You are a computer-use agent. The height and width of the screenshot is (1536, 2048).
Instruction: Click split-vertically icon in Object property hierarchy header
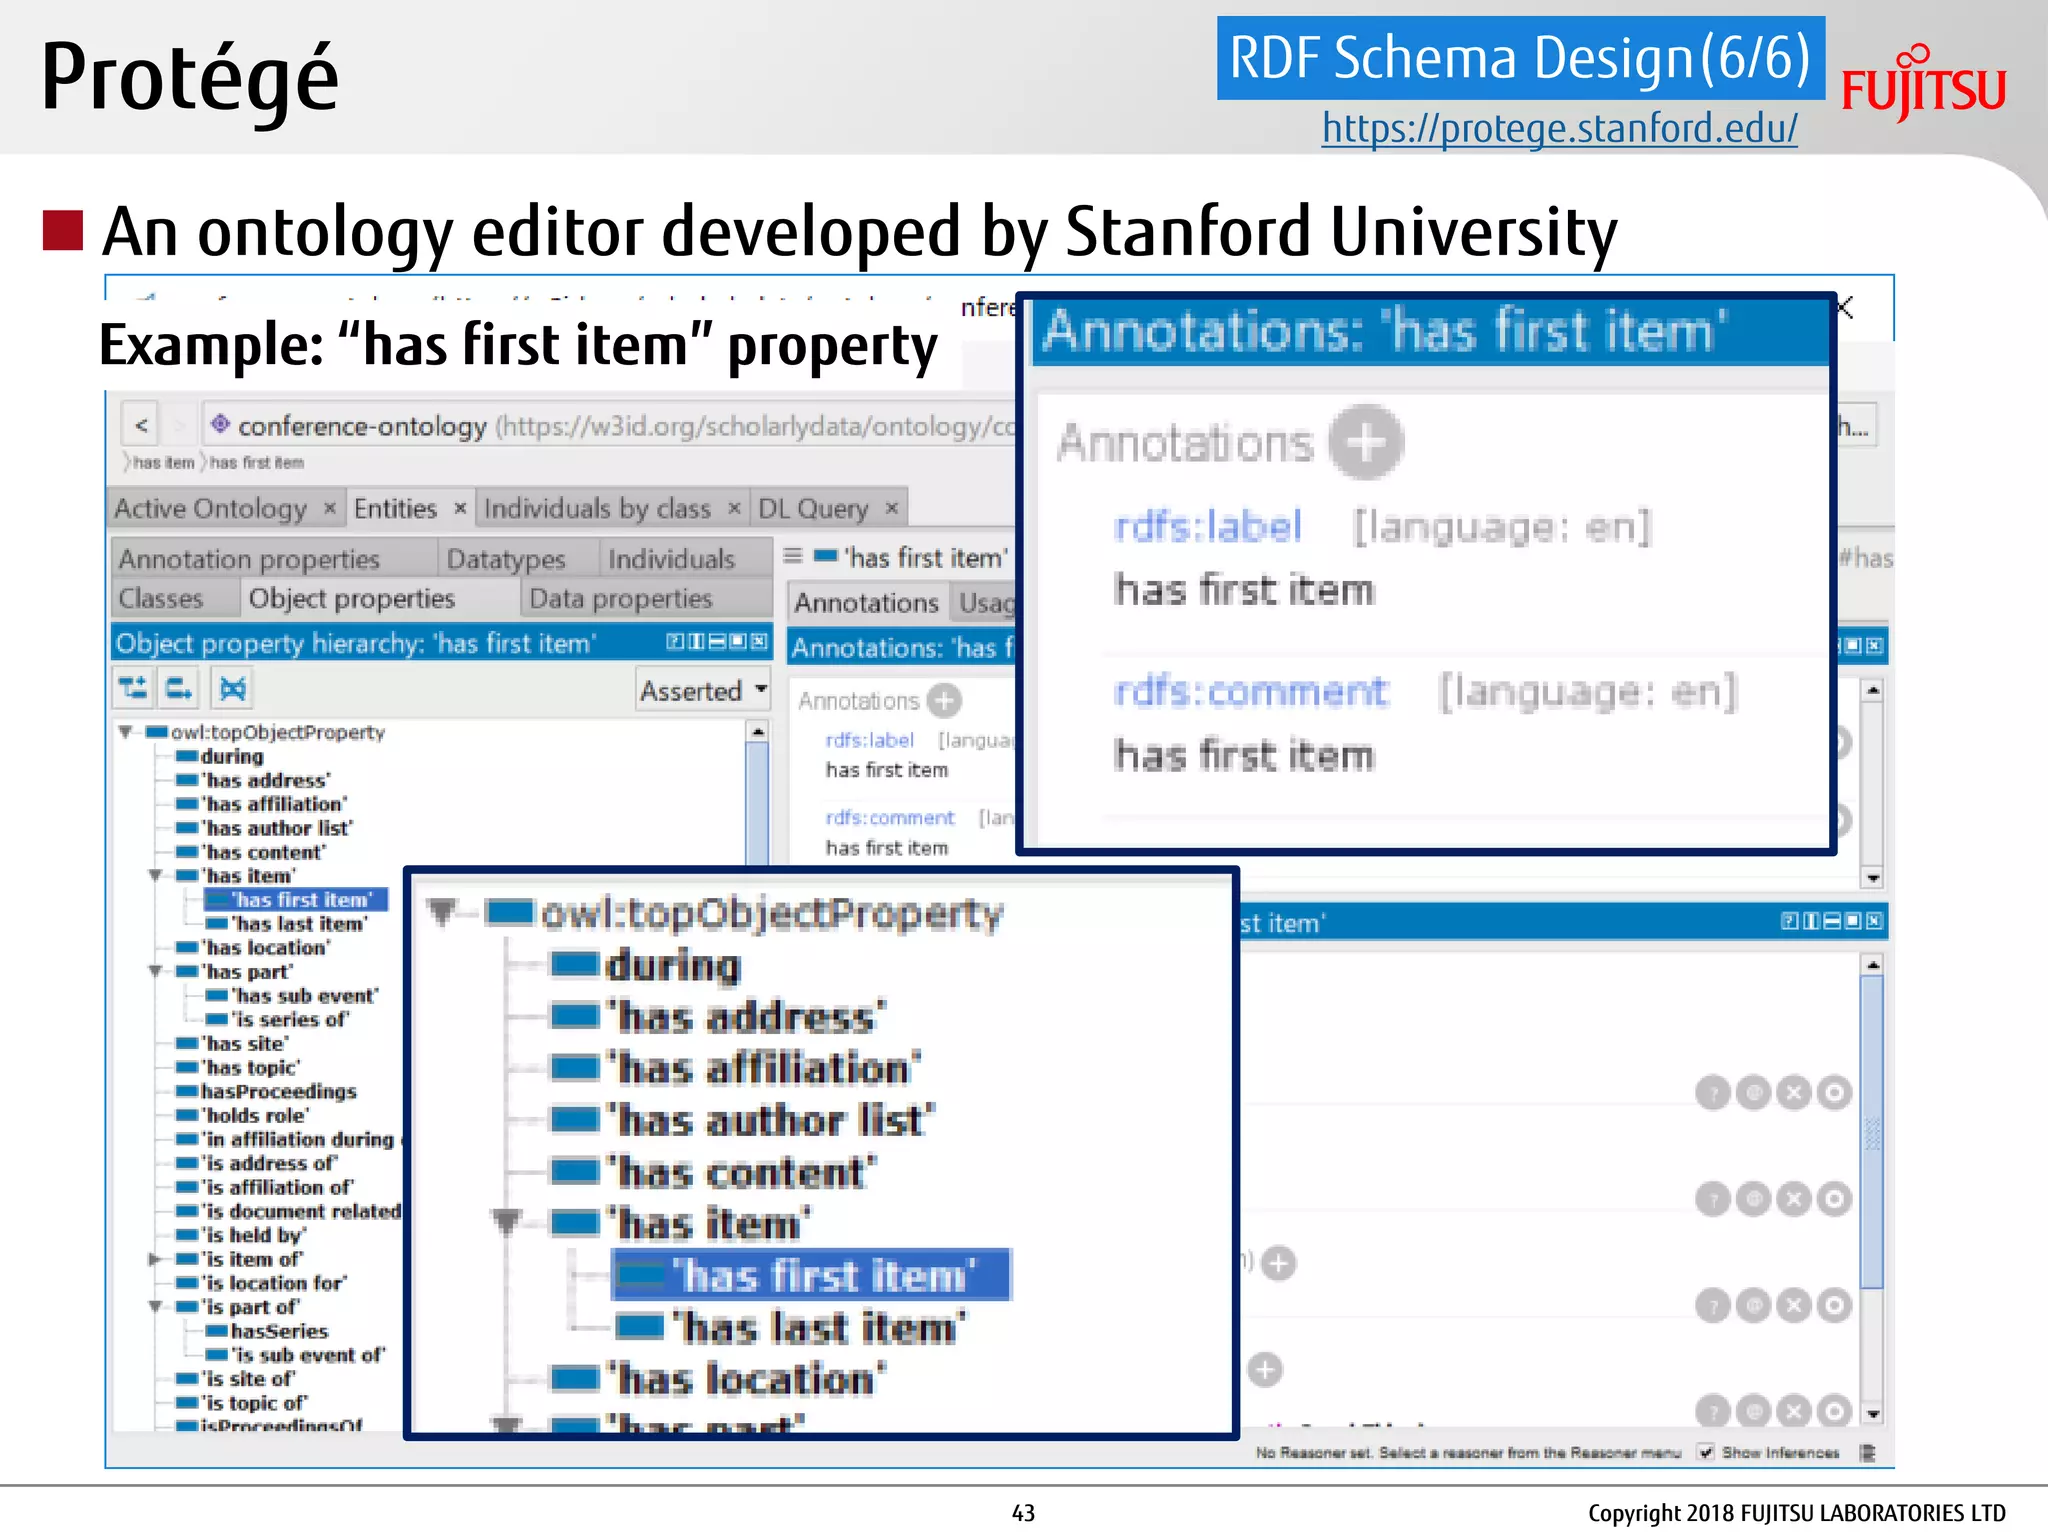coord(696,642)
